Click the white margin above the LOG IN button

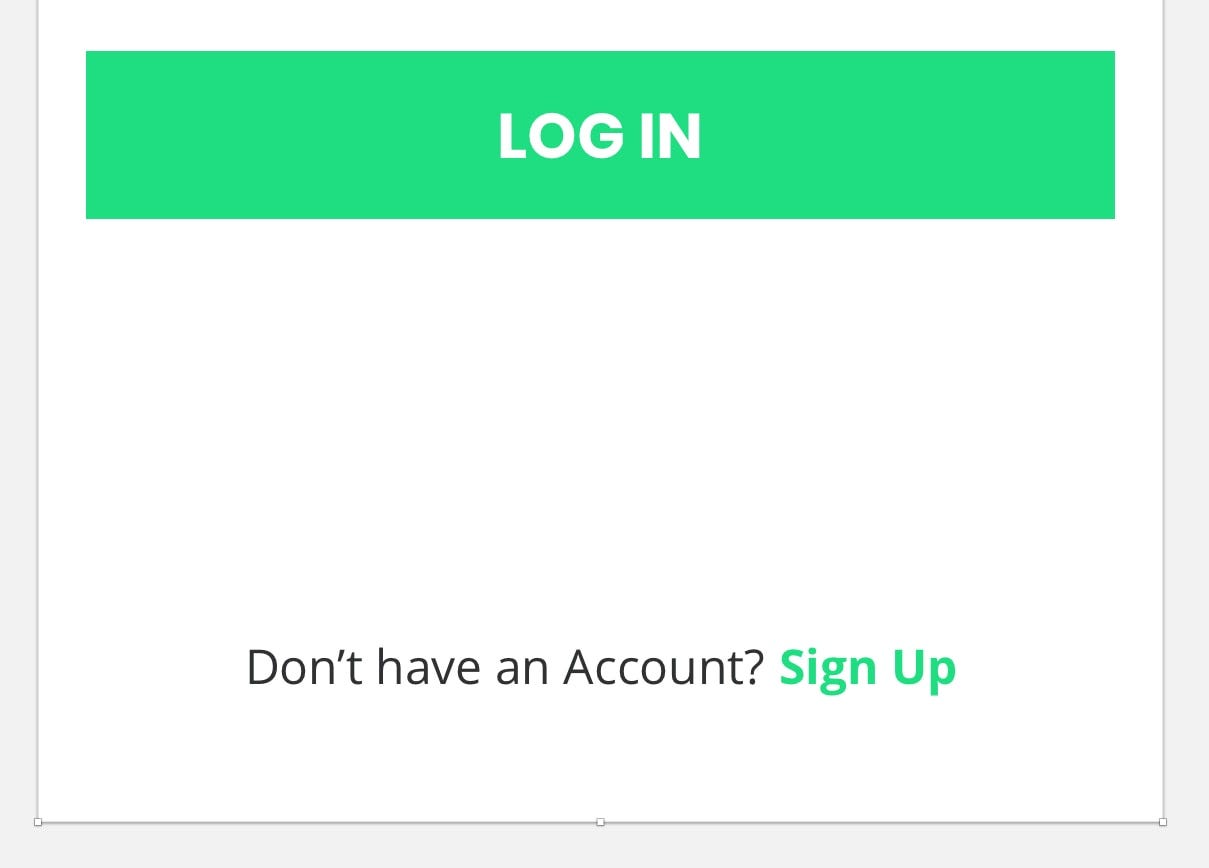click(600, 25)
